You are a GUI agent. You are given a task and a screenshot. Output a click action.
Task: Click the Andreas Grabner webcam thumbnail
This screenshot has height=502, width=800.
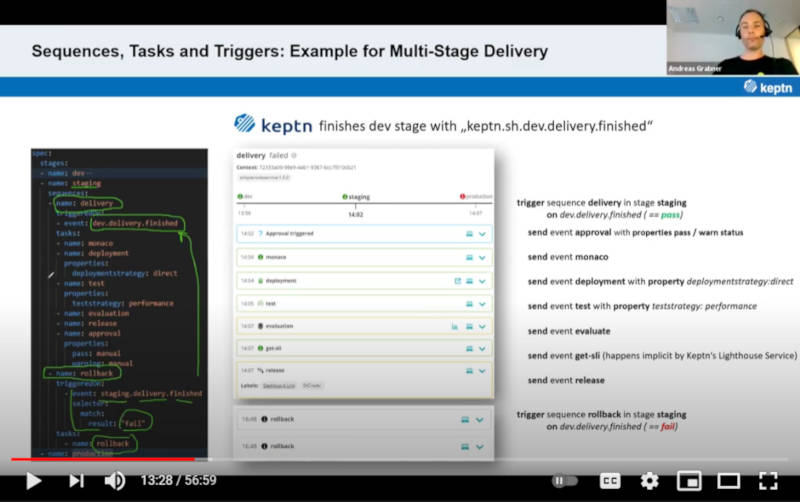pyautogui.click(x=733, y=38)
